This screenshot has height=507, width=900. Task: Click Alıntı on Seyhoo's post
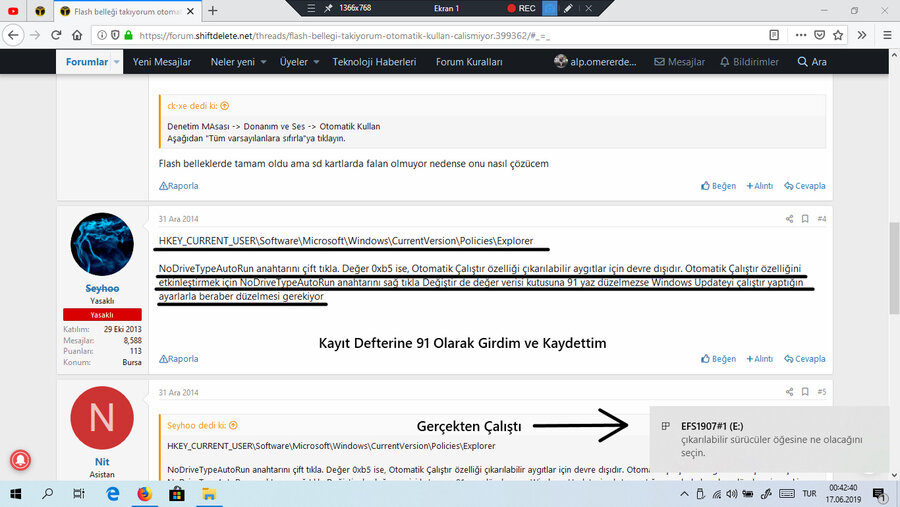tap(759, 358)
